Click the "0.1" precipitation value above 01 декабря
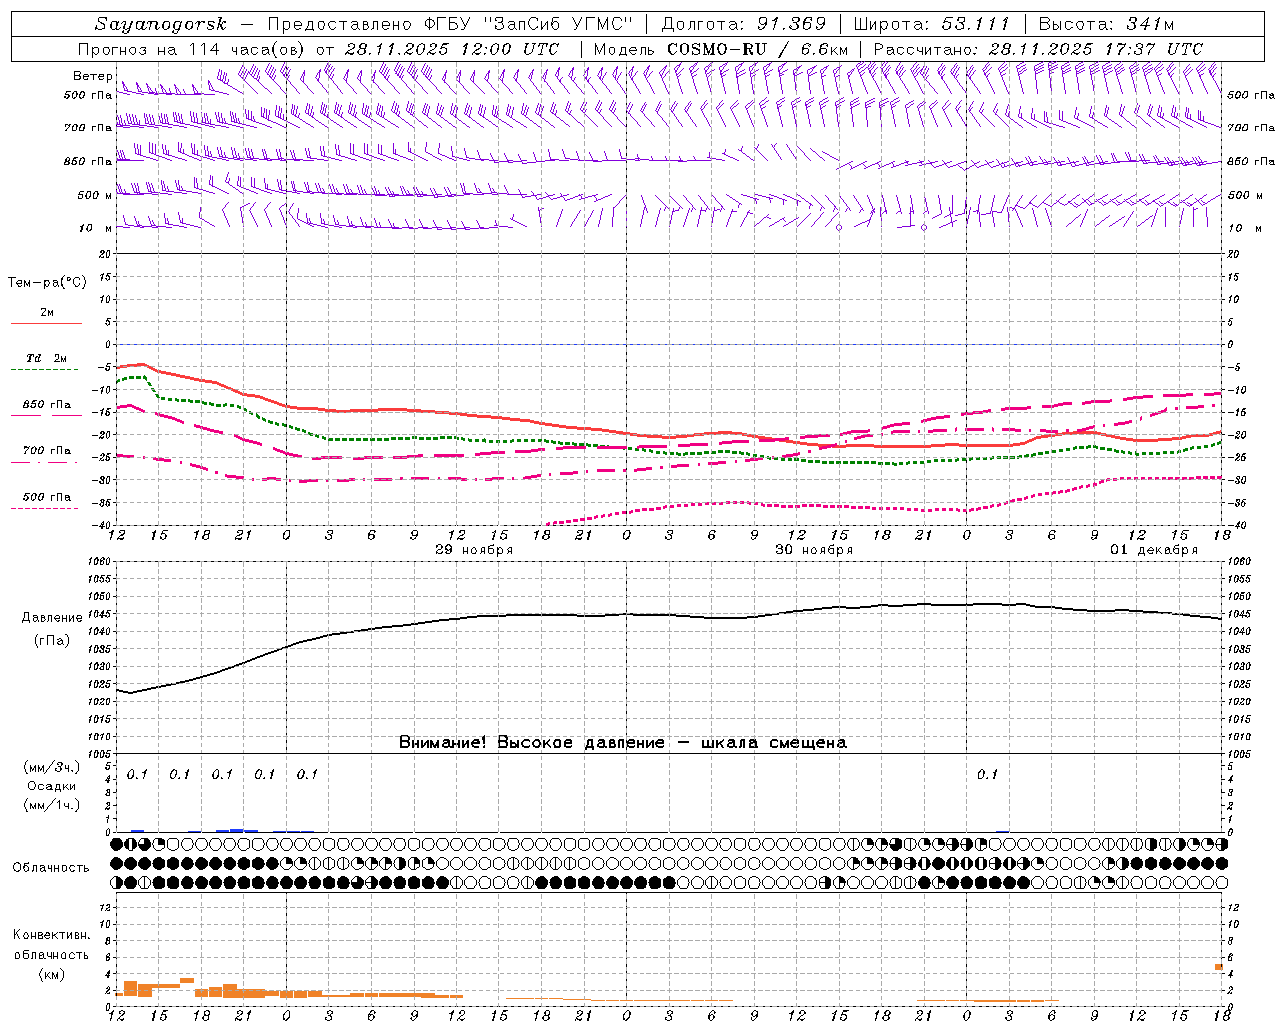 coord(988,775)
